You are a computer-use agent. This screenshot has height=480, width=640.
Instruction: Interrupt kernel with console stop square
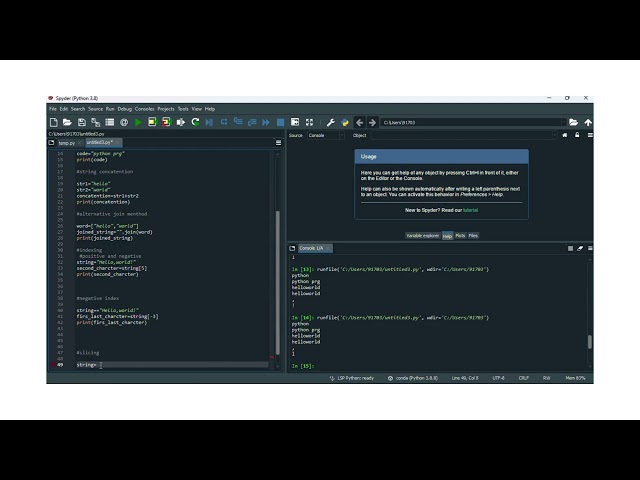[570, 248]
